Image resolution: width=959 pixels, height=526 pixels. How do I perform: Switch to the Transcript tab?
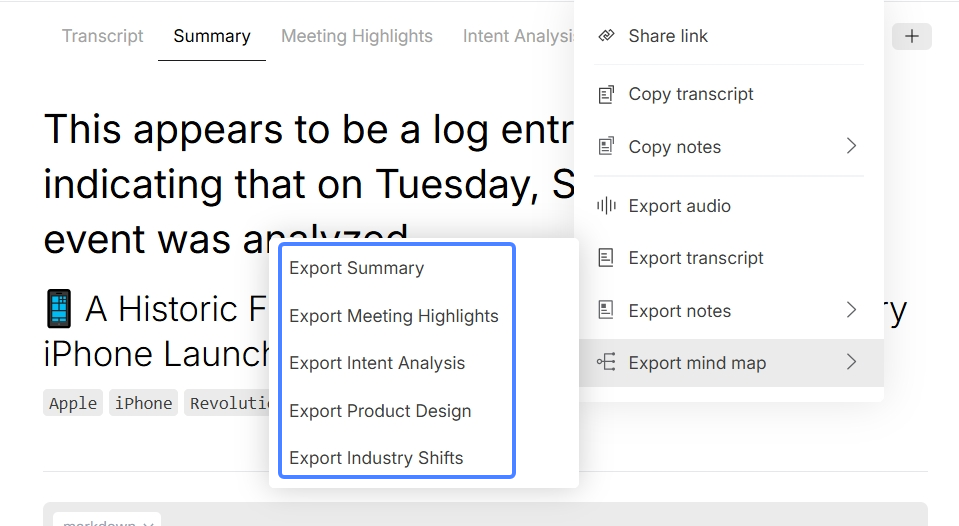pyautogui.click(x=103, y=36)
